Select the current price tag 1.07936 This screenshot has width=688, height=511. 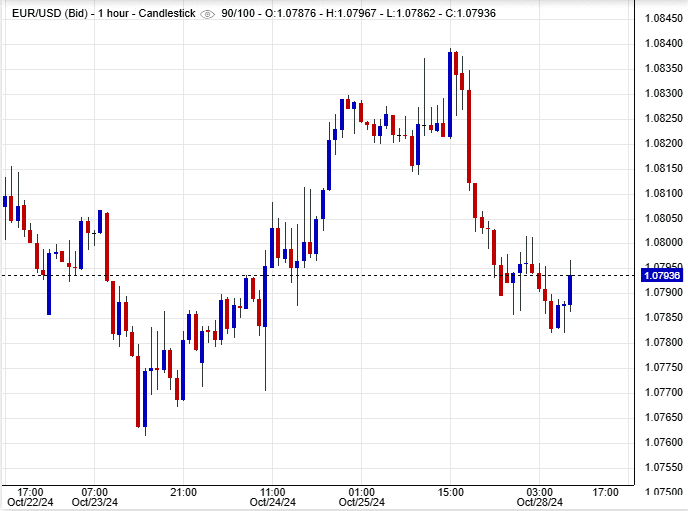point(659,275)
